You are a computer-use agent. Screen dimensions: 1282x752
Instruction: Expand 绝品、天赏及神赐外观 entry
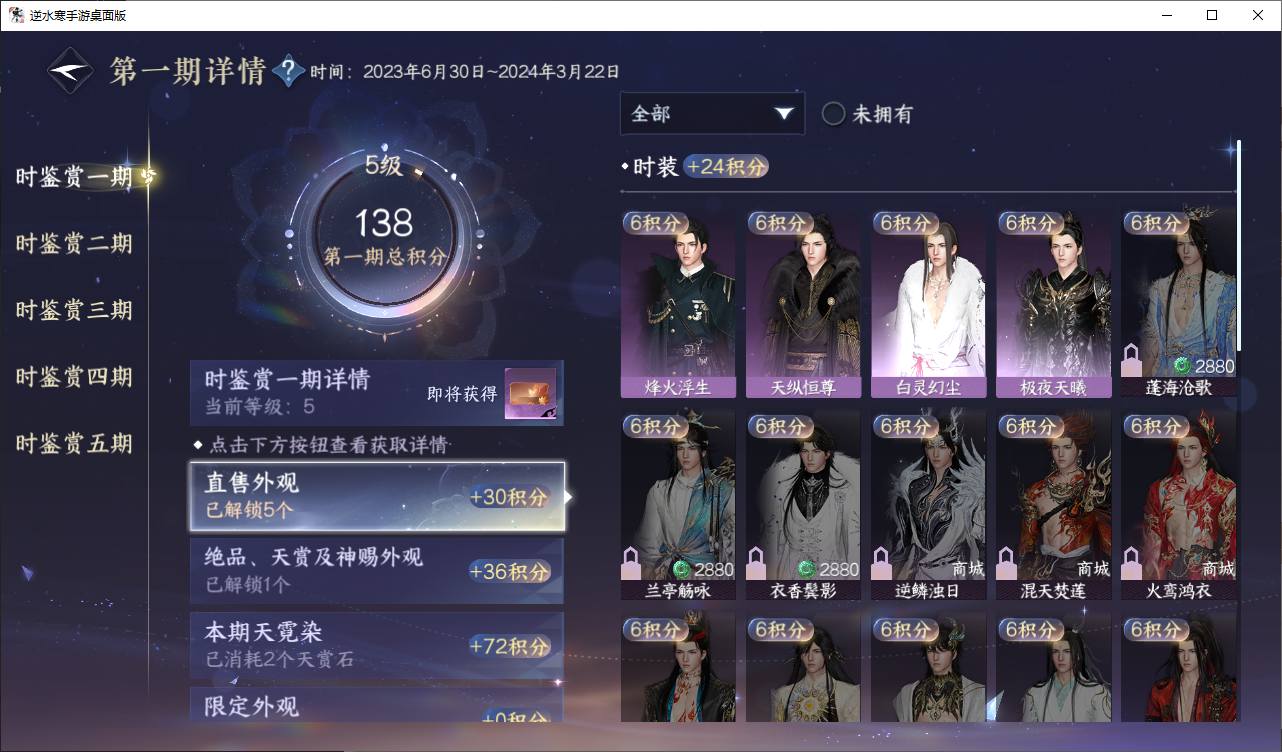coord(377,571)
